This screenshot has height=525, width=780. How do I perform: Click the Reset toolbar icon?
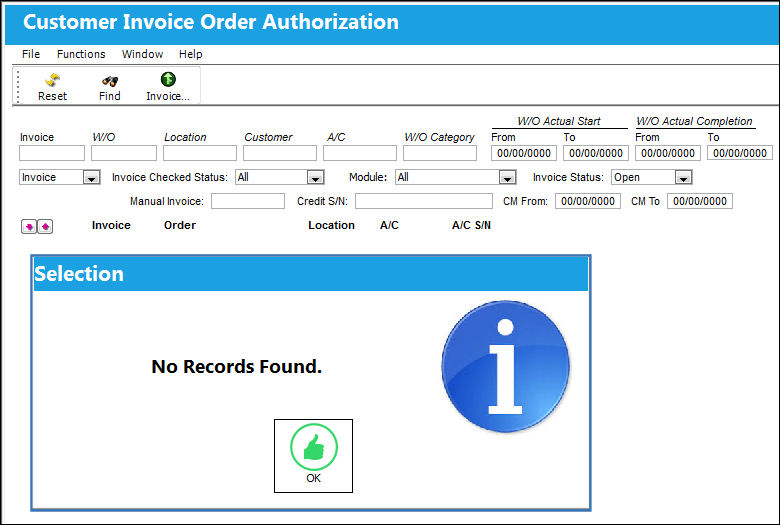(52, 80)
